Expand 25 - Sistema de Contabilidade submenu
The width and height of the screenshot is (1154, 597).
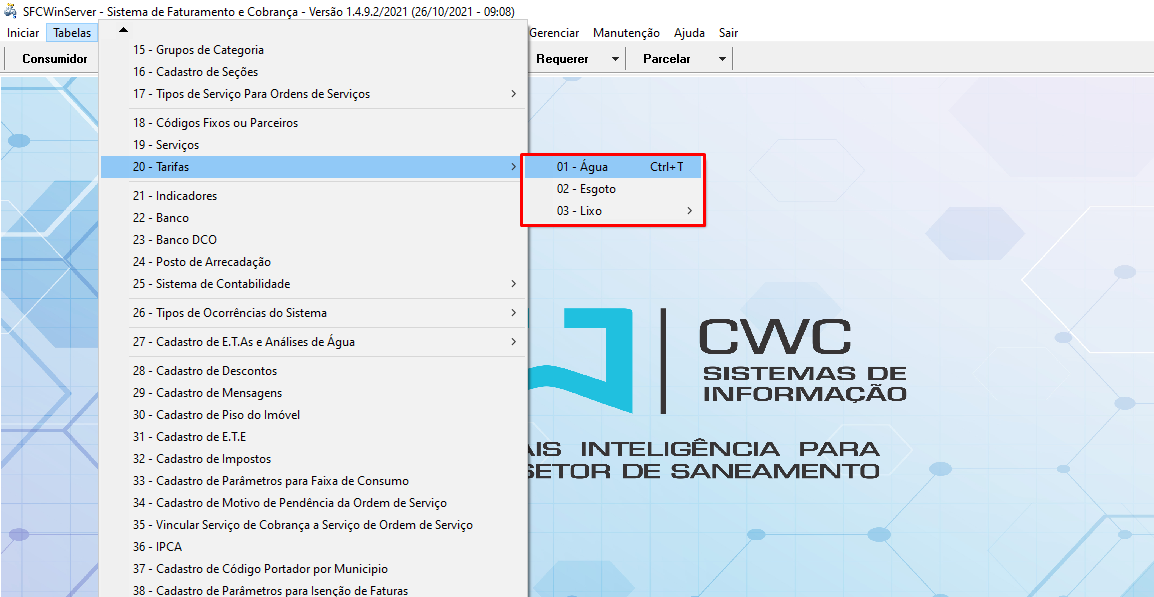[314, 284]
